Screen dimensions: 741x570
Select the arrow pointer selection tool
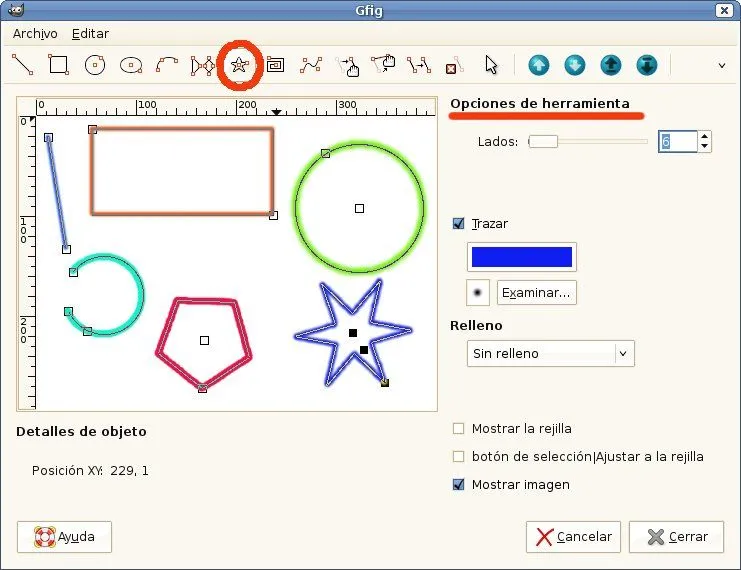pyautogui.click(x=491, y=65)
